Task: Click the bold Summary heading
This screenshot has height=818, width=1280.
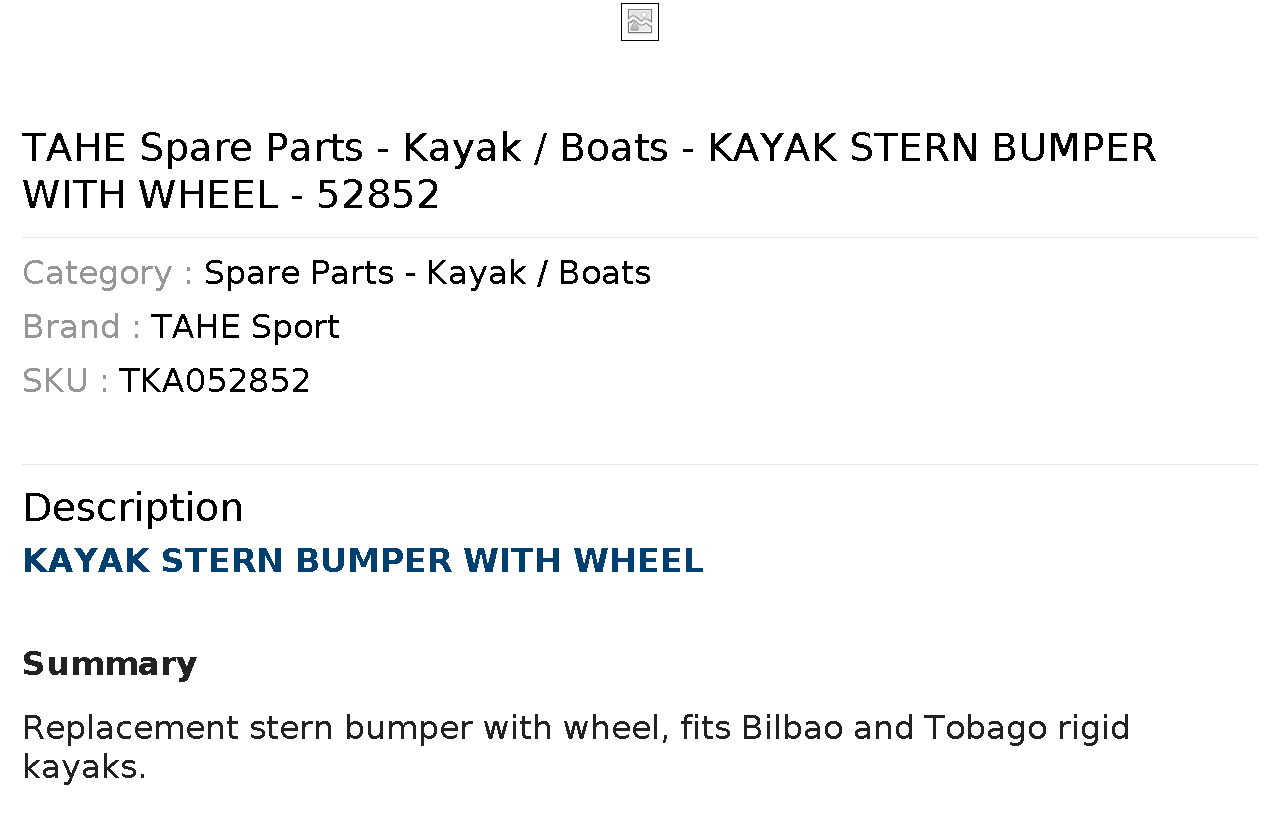Action: pyautogui.click(x=110, y=664)
